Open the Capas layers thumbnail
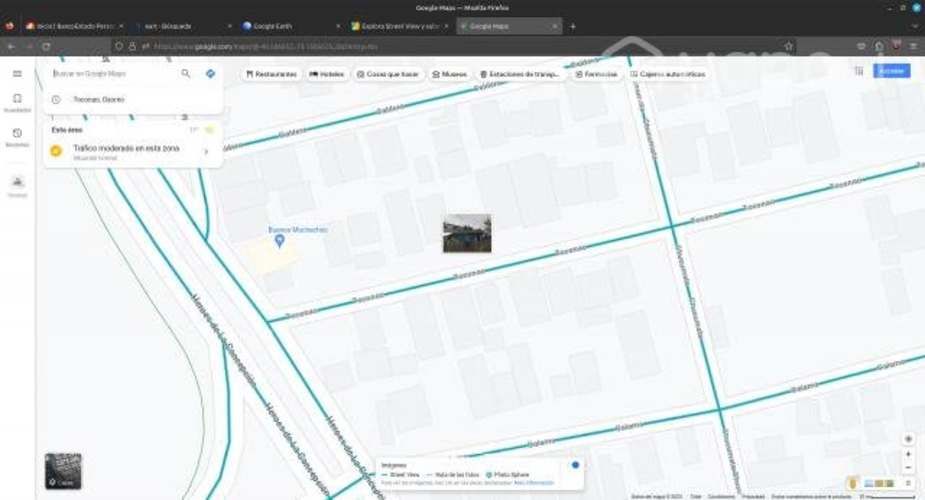Image resolution: width=925 pixels, height=500 pixels. tap(63, 471)
